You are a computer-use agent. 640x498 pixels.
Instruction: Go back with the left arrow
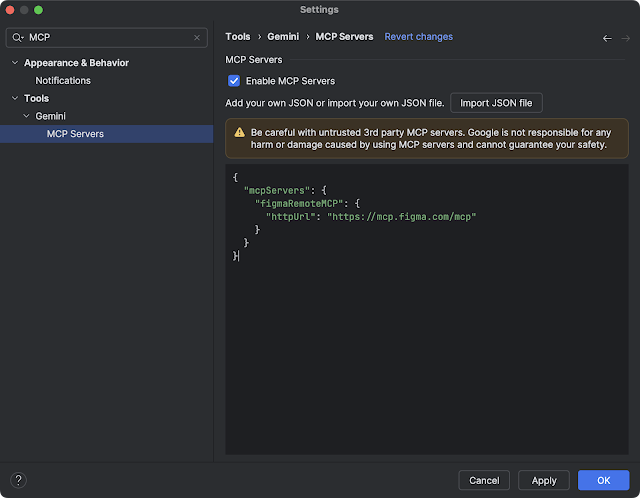[606, 38]
